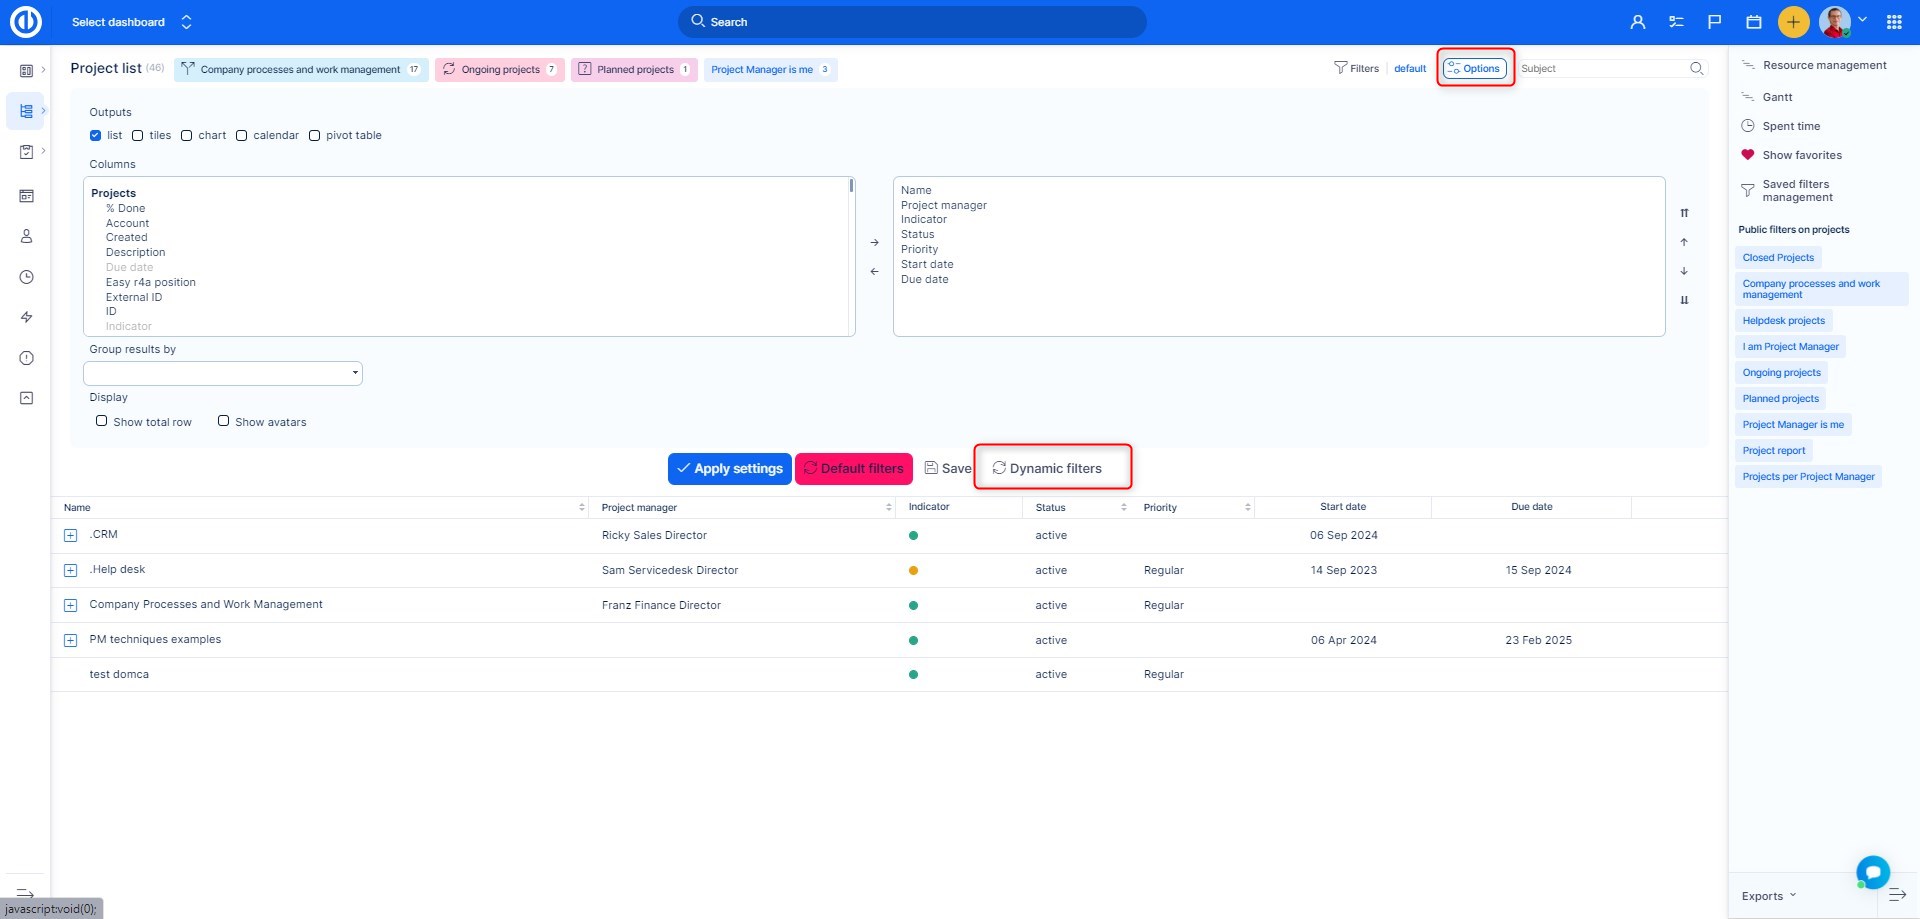The height and width of the screenshot is (919, 1920).
Task: Click the subject search magnifier icon
Action: 1696,69
